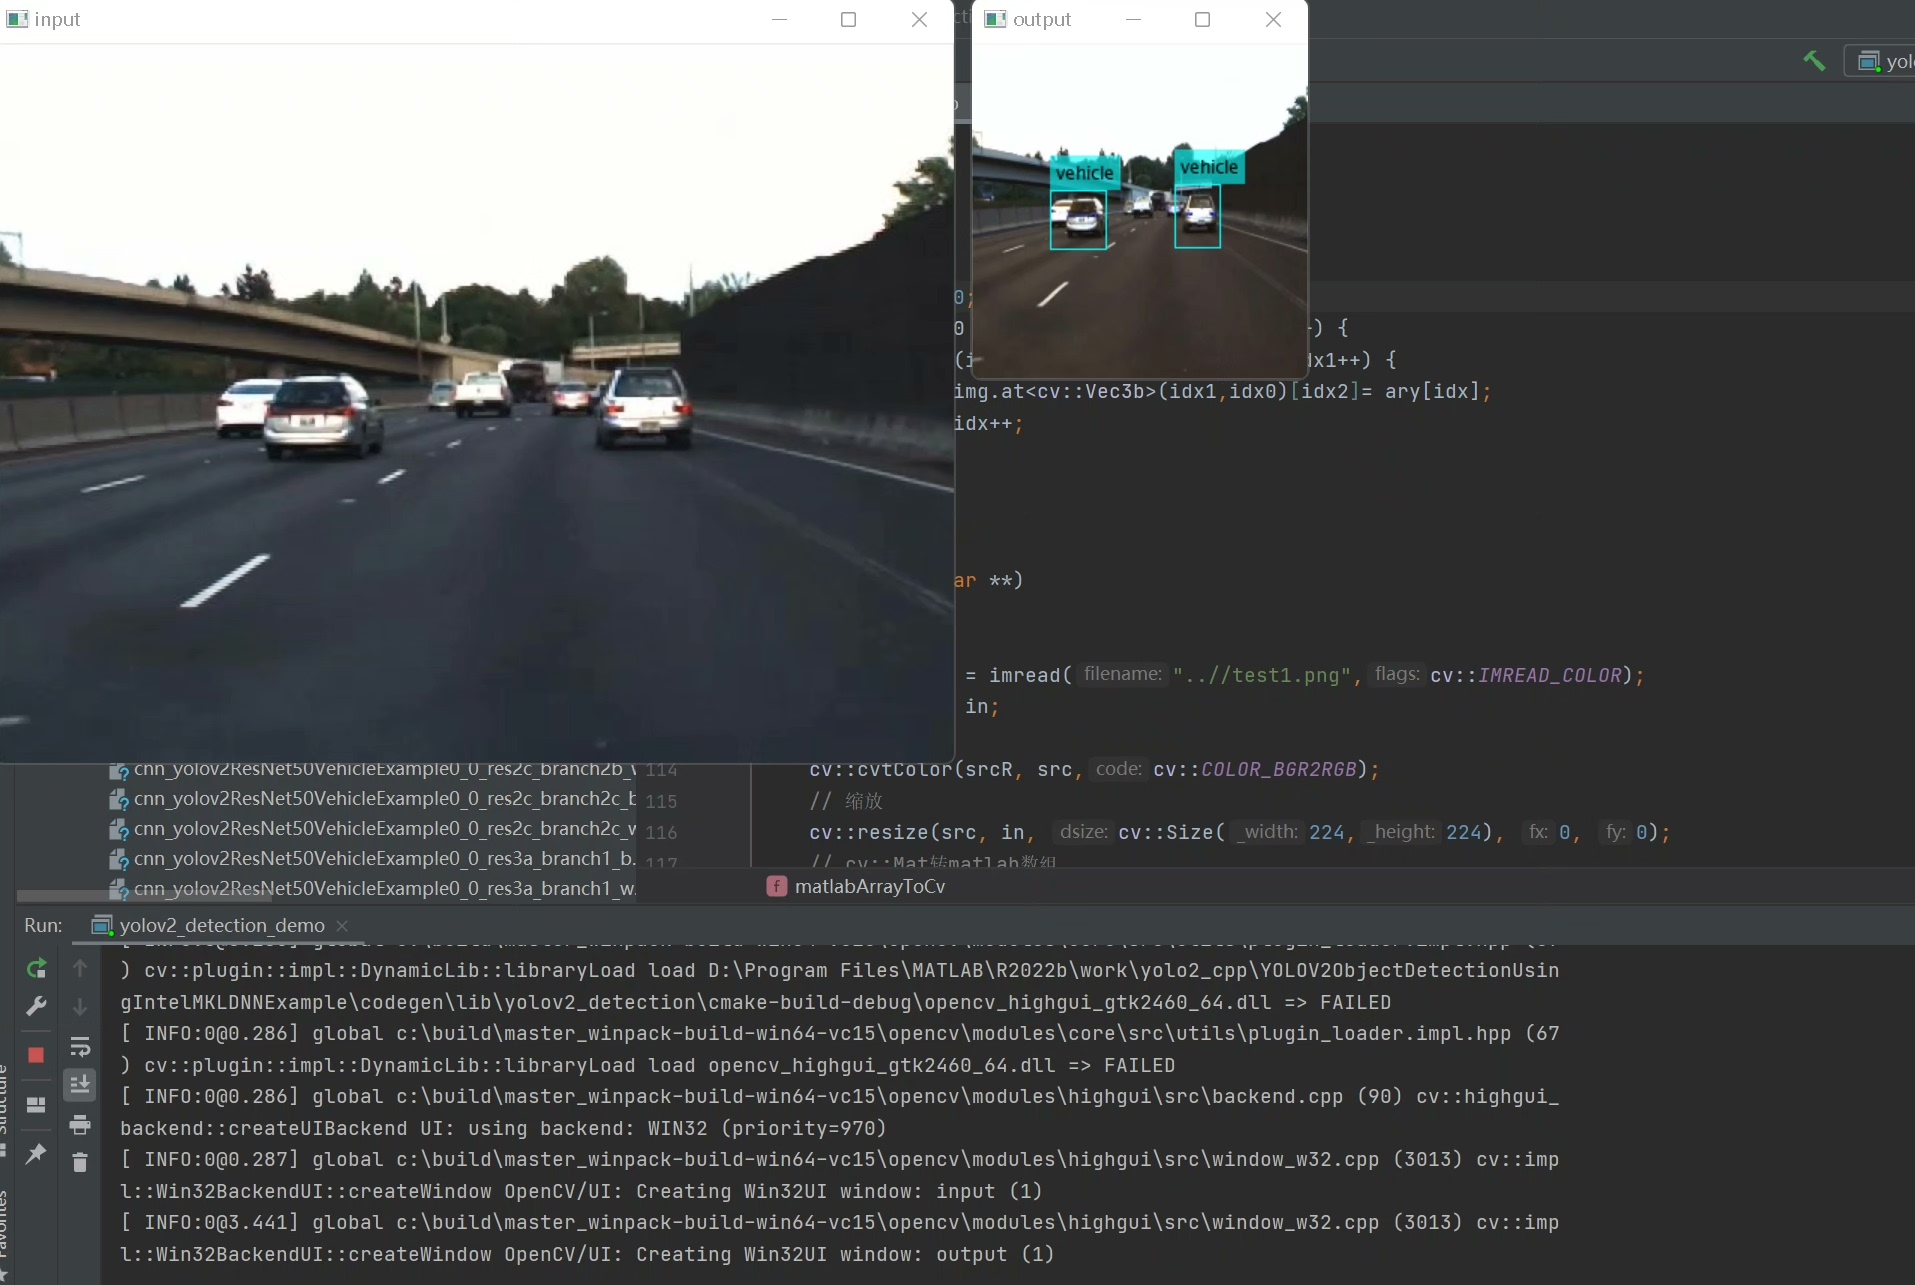
Task: Close the yolov2_detection_demo Run tab
Action: (x=342, y=925)
